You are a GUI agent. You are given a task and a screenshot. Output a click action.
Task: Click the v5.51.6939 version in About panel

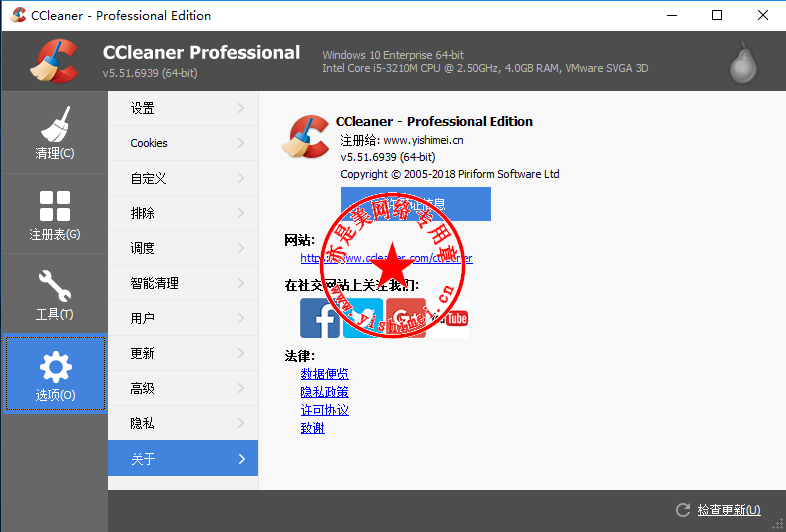(x=388, y=157)
